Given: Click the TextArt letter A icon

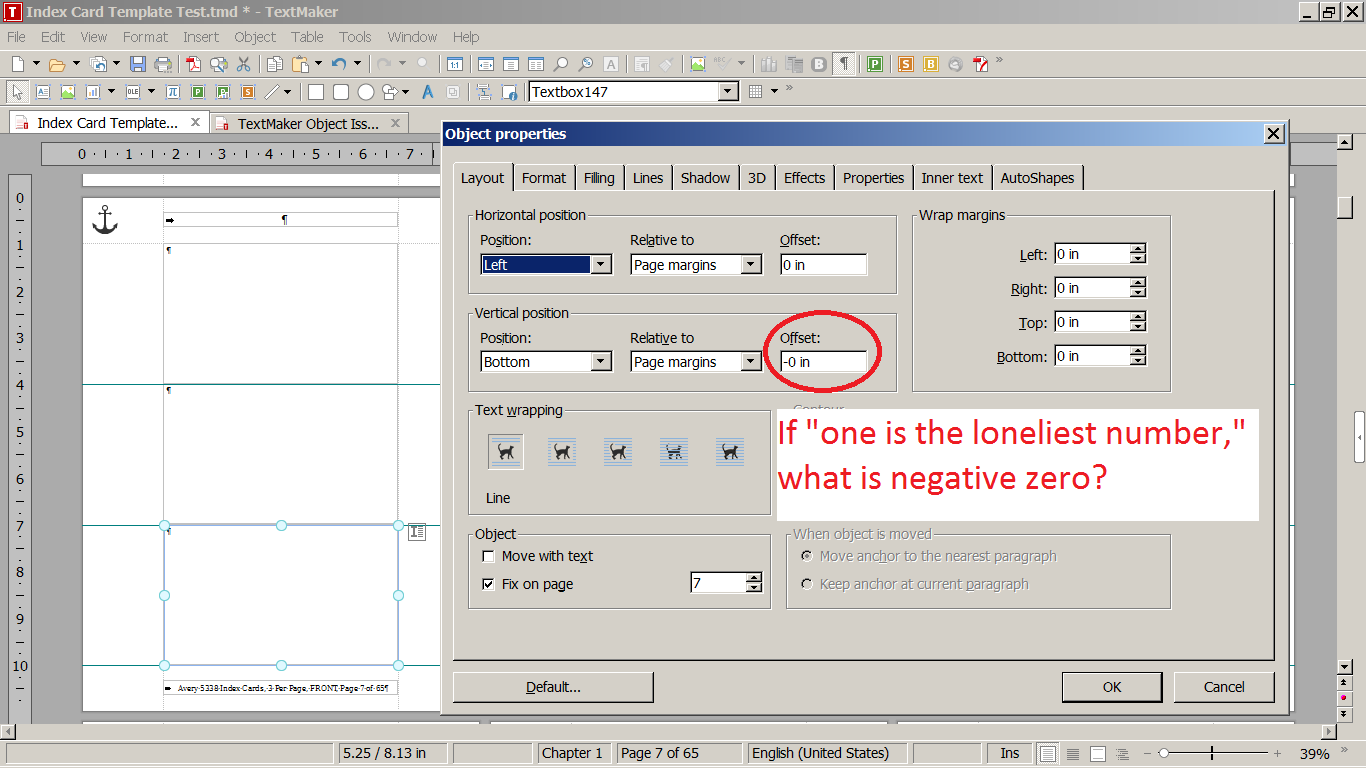Looking at the screenshot, I should 427,92.
